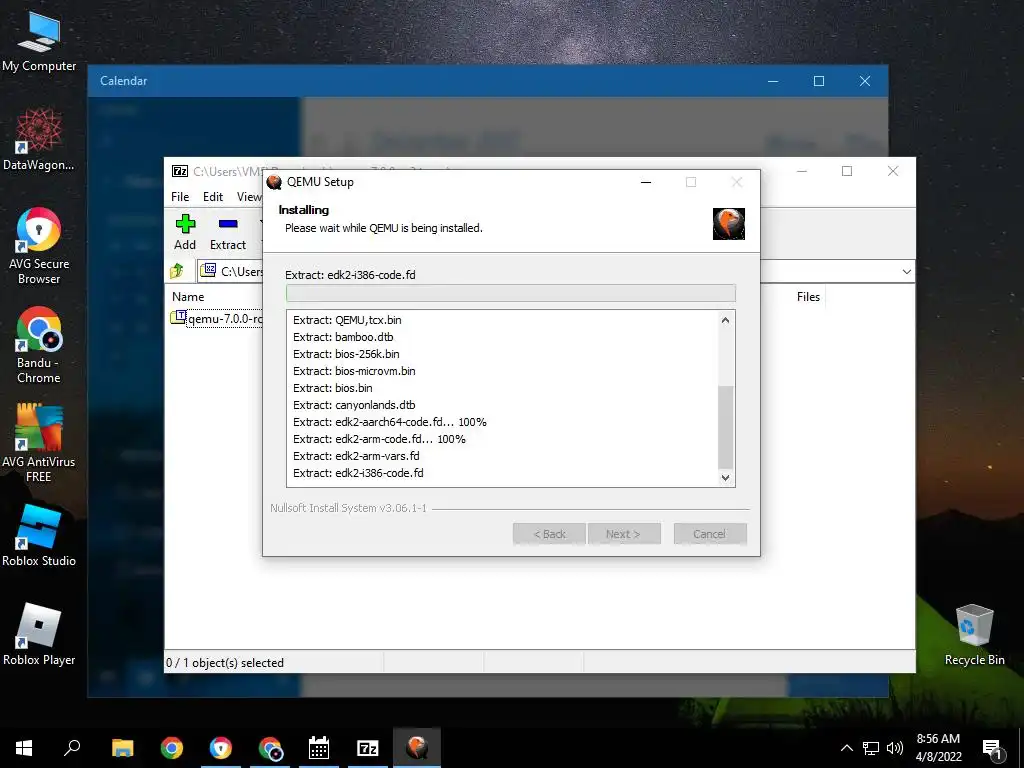Screen dimensions: 1024x768
Task: Click the Files column header in 7-Zip
Action: tap(808, 296)
